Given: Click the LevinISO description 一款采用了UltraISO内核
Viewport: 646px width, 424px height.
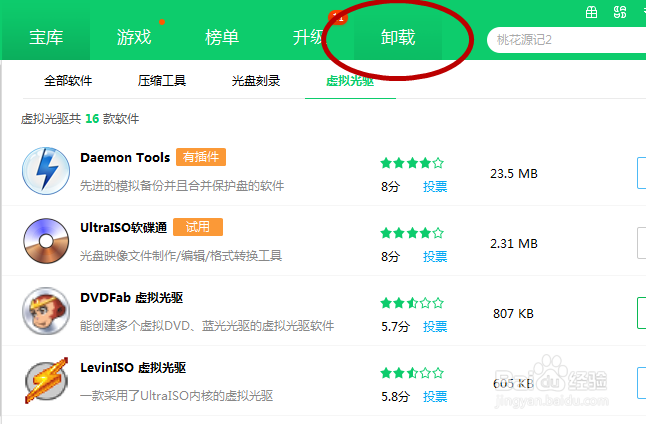Looking at the screenshot, I should coord(176,396).
